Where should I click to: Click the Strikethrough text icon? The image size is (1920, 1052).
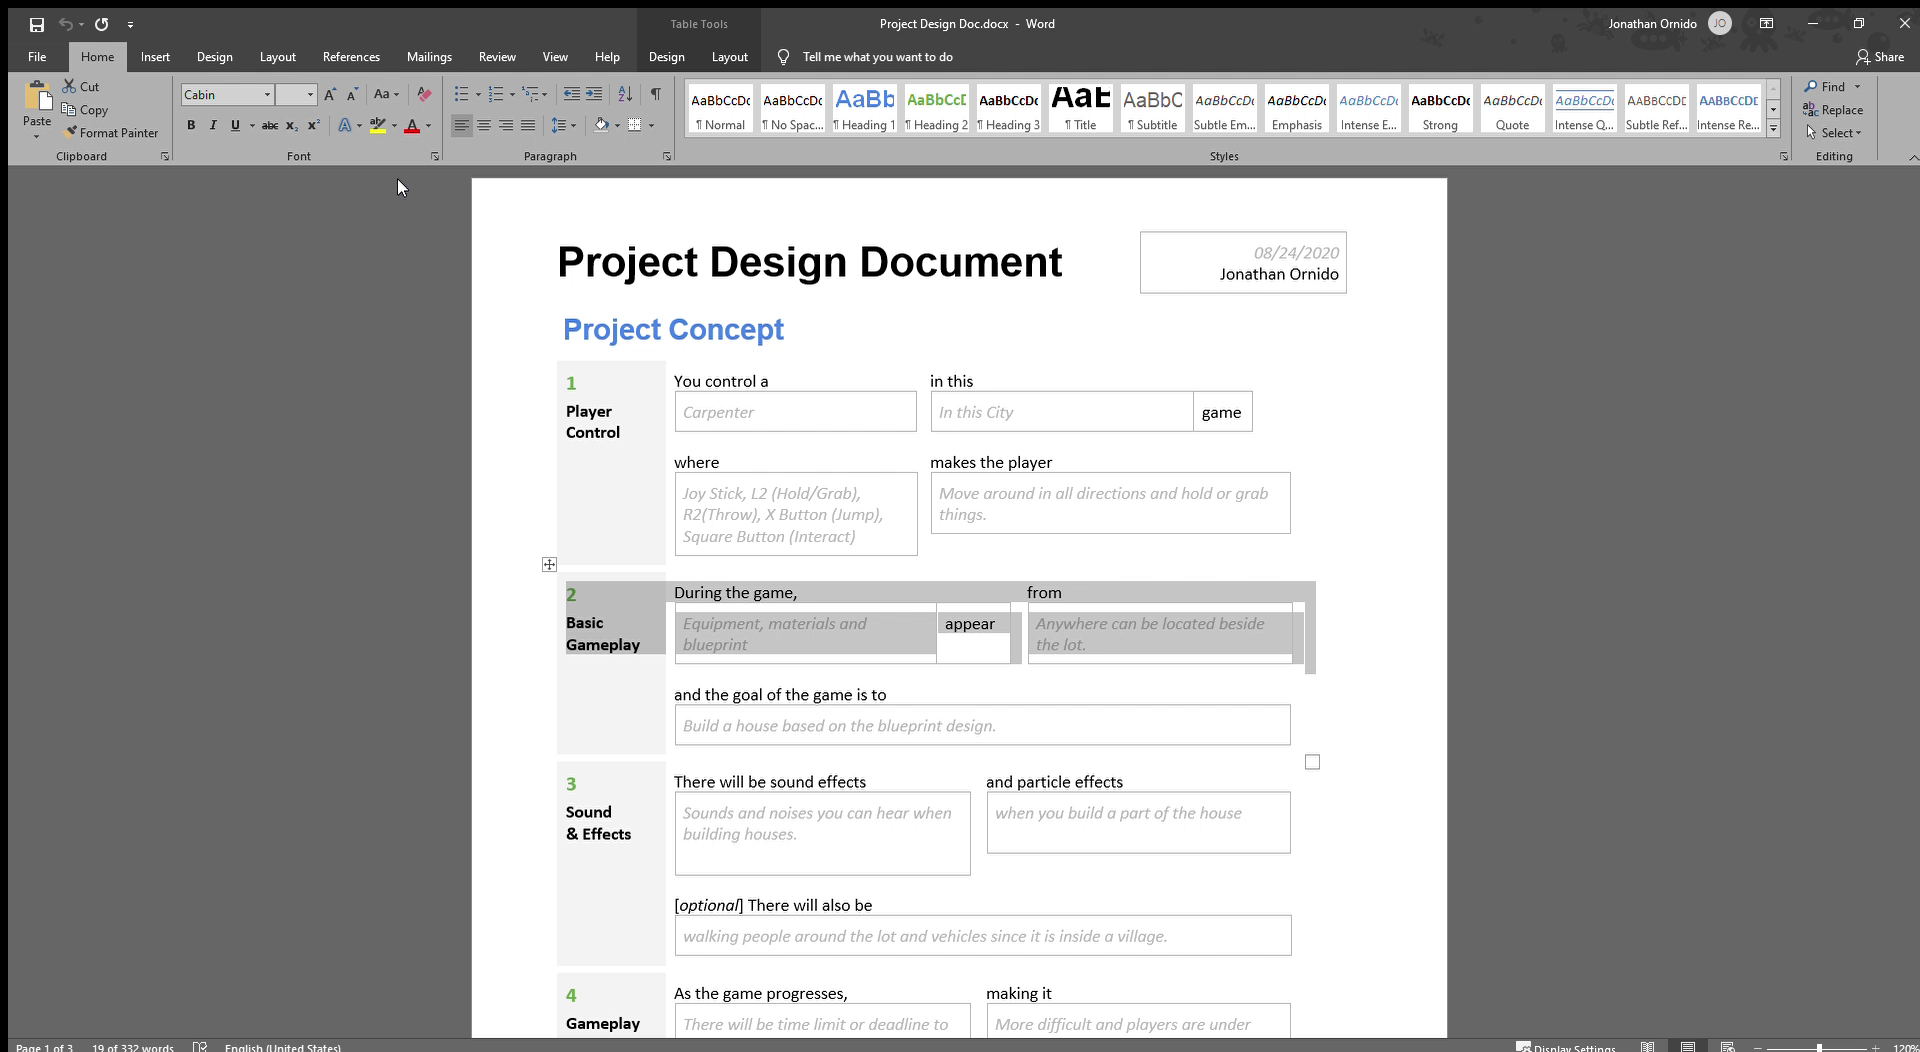[x=269, y=125]
